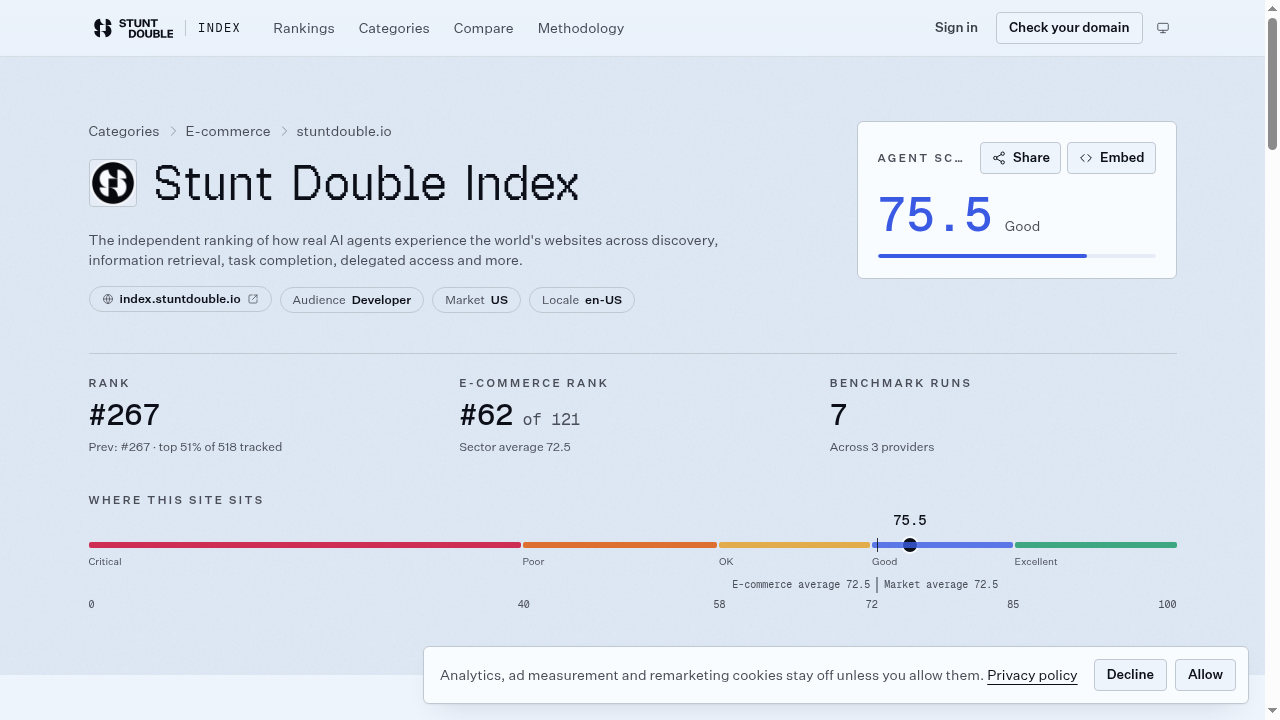Click the large 75.5 agent score value
The height and width of the screenshot is (720, 1280).
coord(935,215)
